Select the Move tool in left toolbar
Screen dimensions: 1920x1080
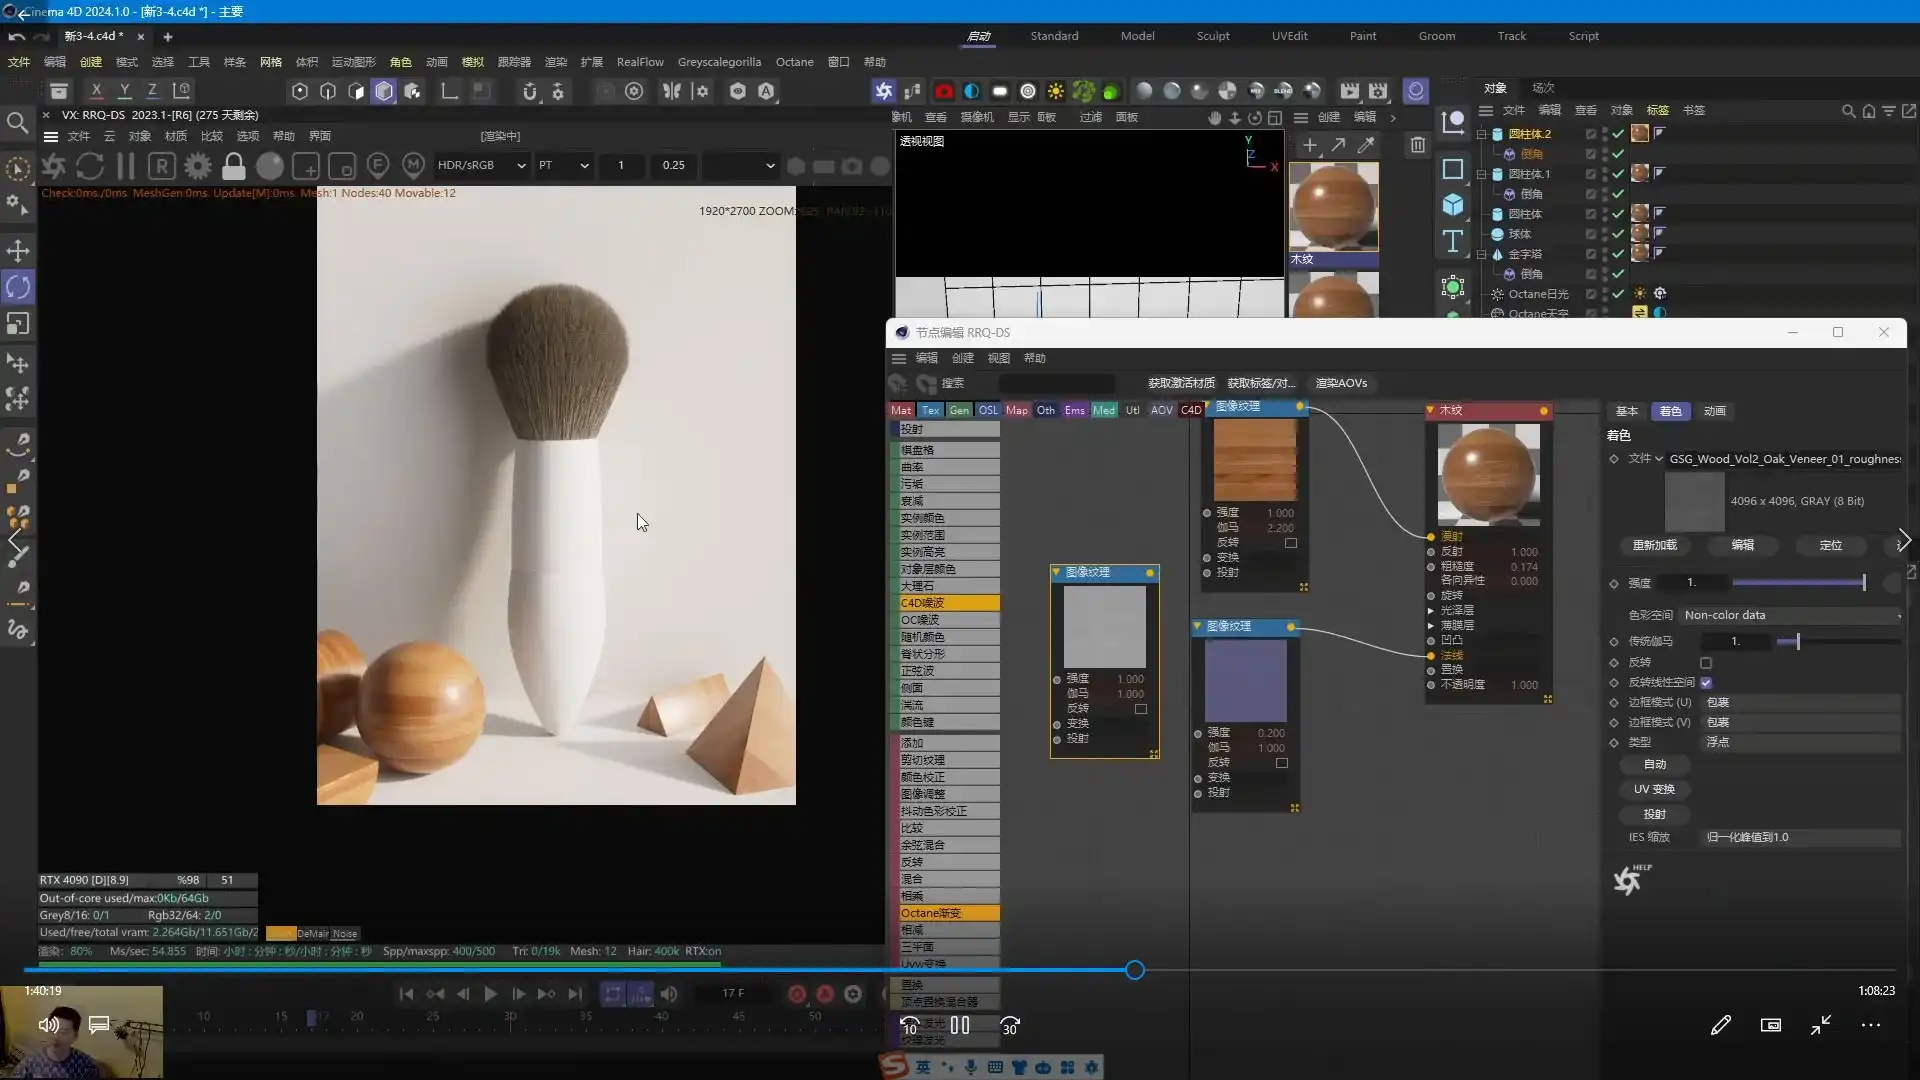[x=18, y=251]
